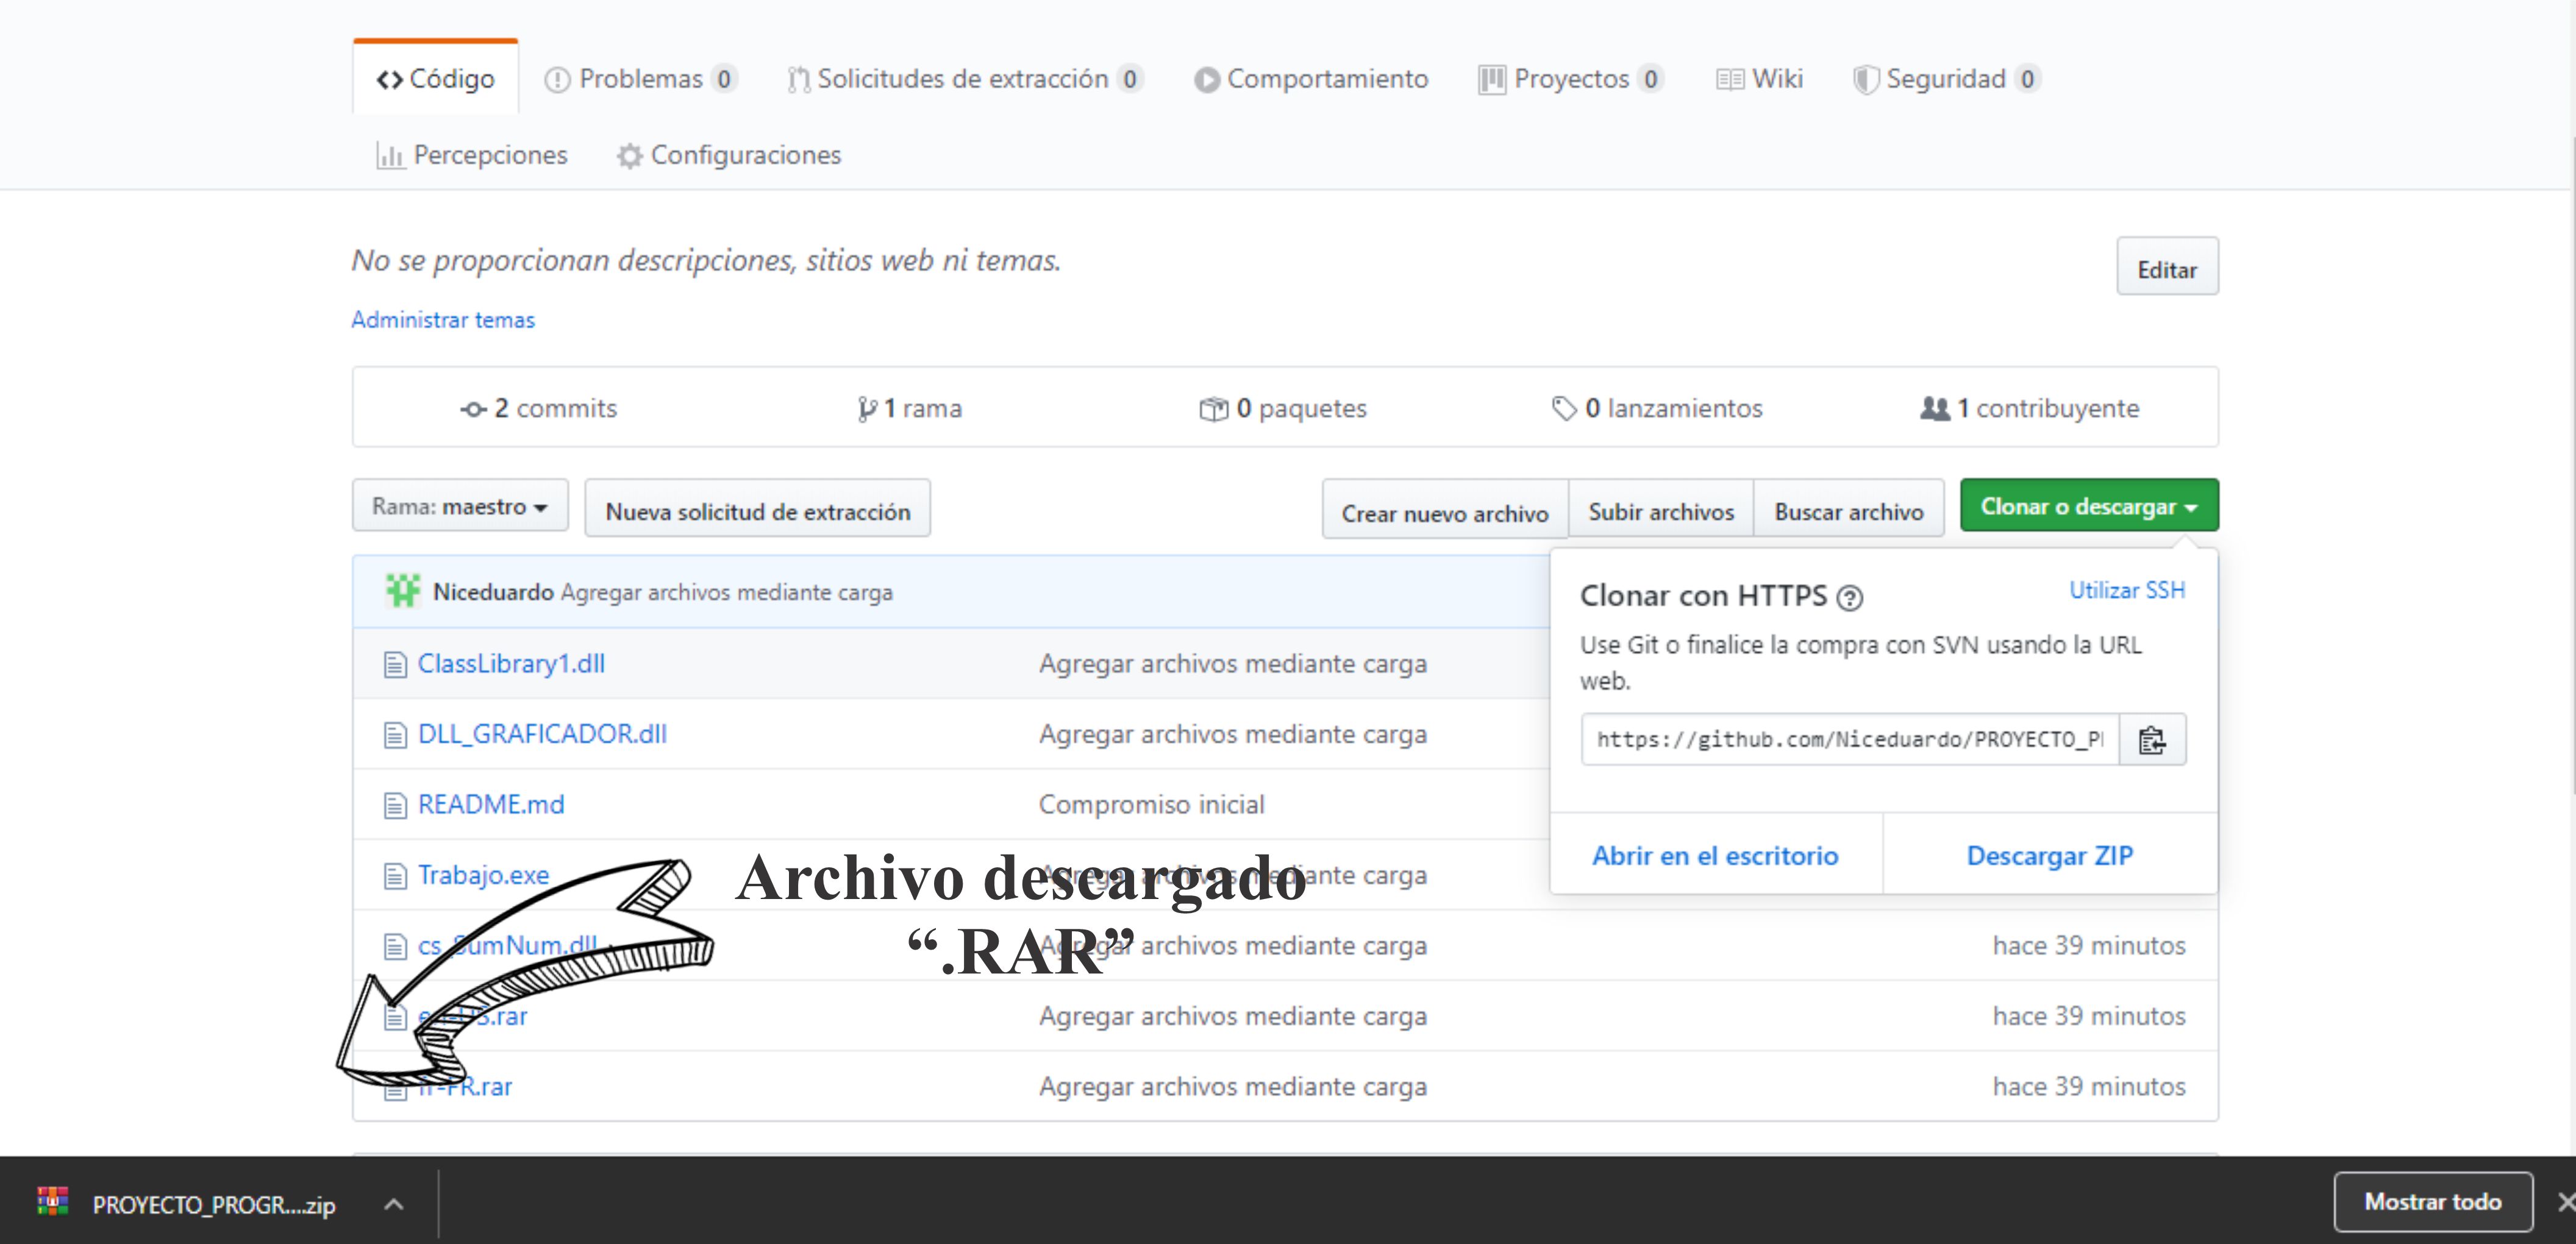Expand the Clonar o descargar dropdown
Screen dimensions: 2576x1244
2088,505
